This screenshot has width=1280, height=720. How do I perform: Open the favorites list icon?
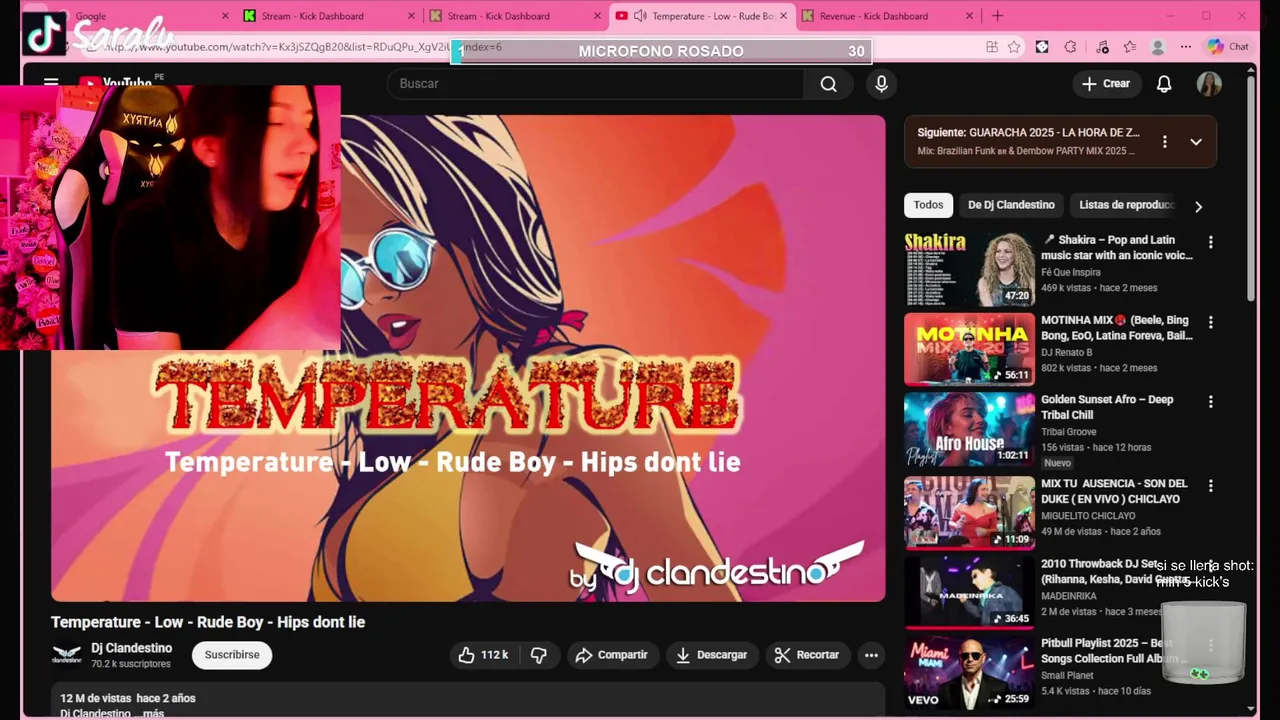[1130, 47]
